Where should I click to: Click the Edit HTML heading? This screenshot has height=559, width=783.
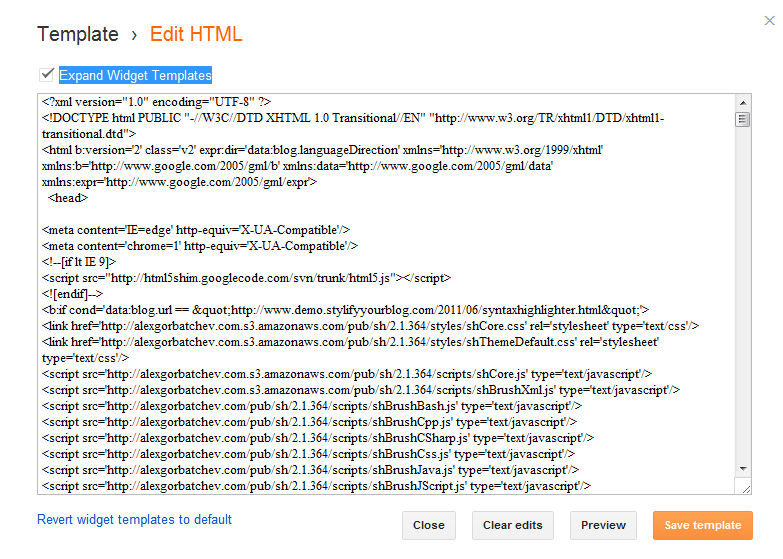point(196,34)
